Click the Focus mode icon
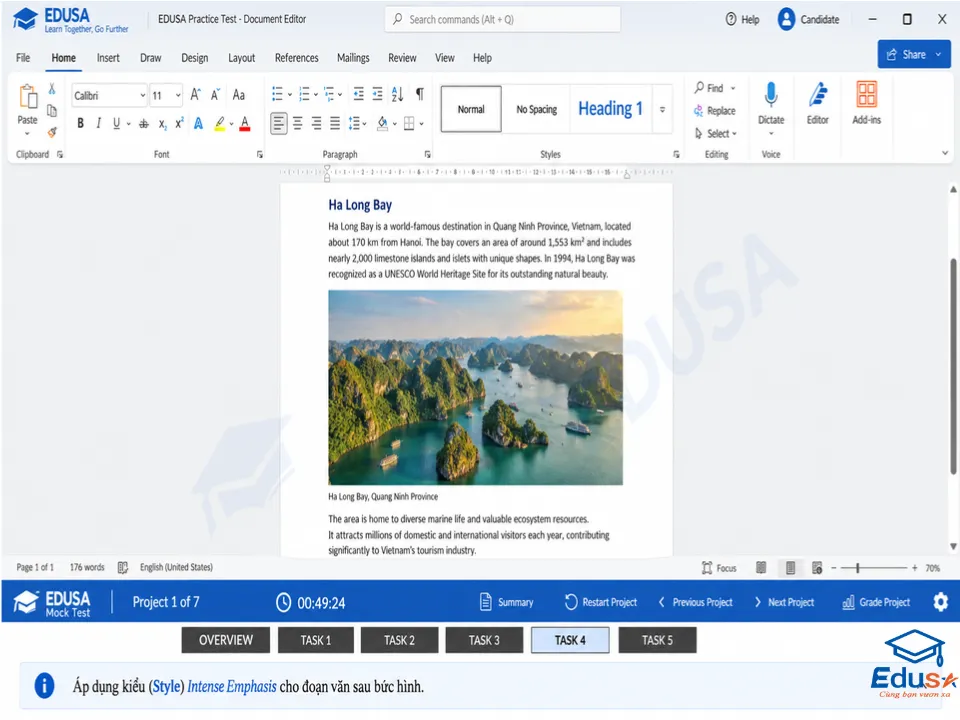The width and height of the screenshot is (960, 720). coord(707,568)
